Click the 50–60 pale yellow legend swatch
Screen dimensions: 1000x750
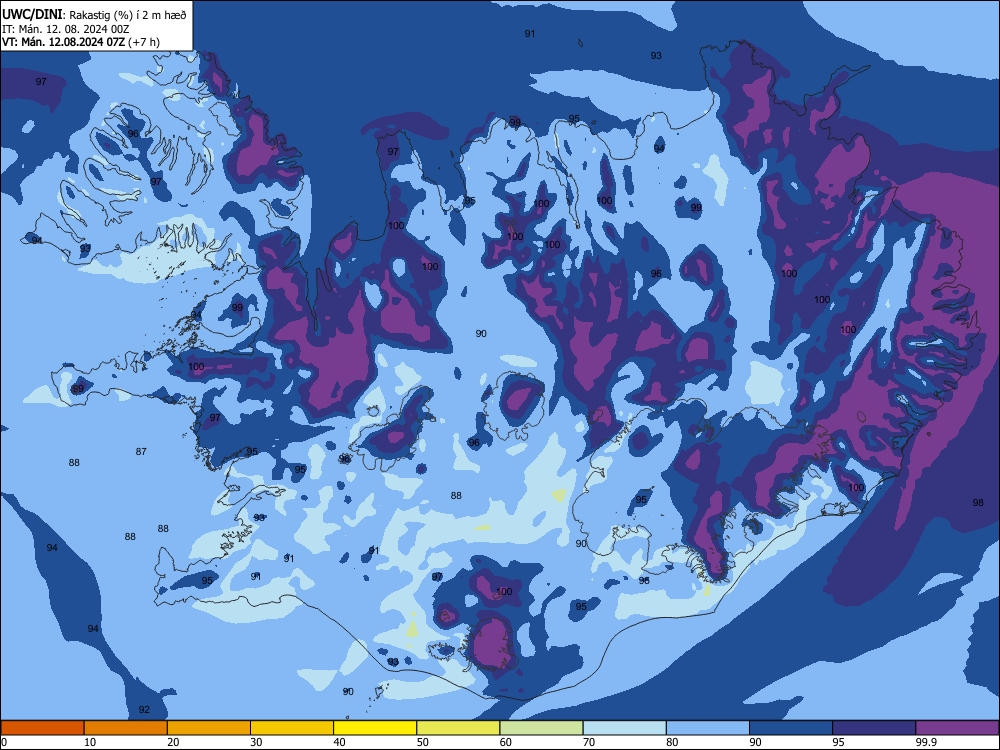tap(458, 728)
